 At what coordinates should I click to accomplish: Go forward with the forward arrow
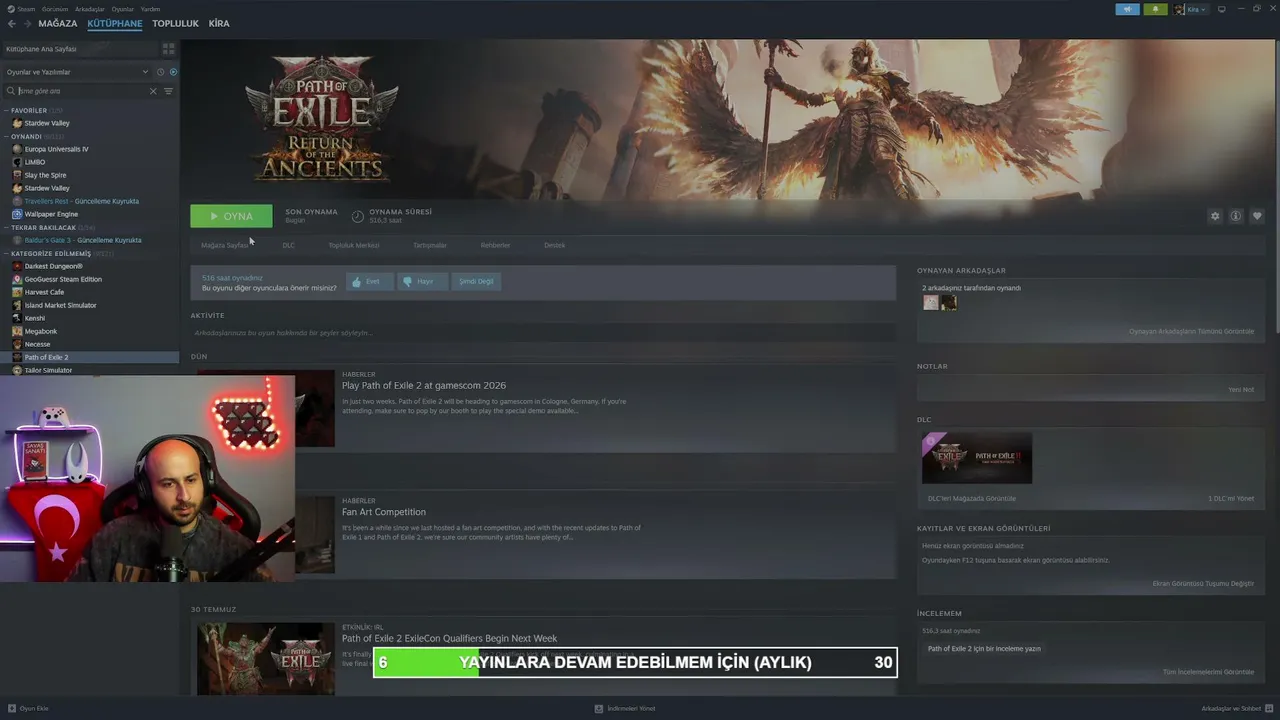[27, 23]
